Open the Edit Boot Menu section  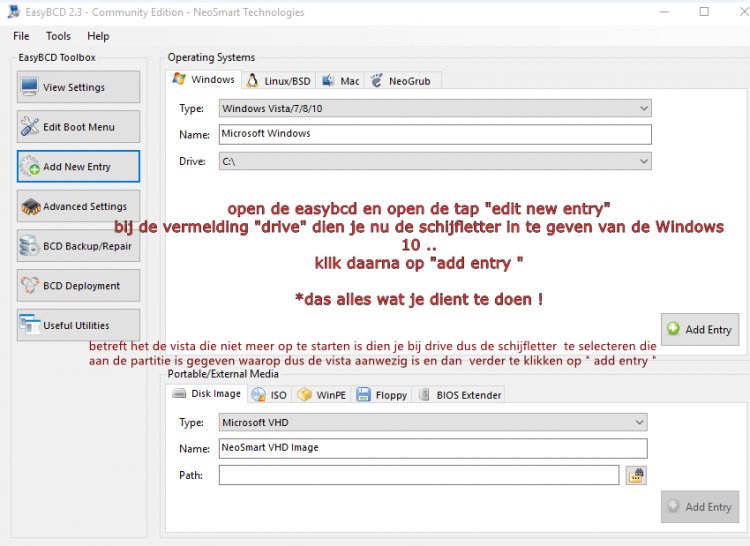pyautogui.click(x=78, y=127)
